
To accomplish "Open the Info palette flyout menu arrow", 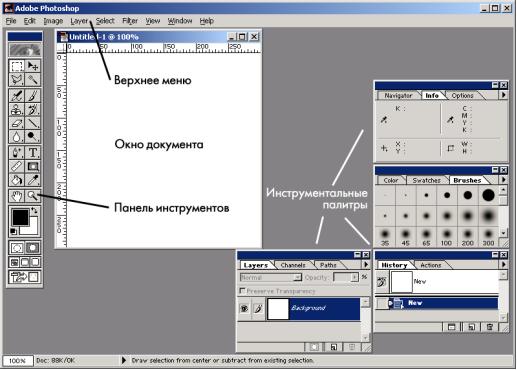I will 503,95.
